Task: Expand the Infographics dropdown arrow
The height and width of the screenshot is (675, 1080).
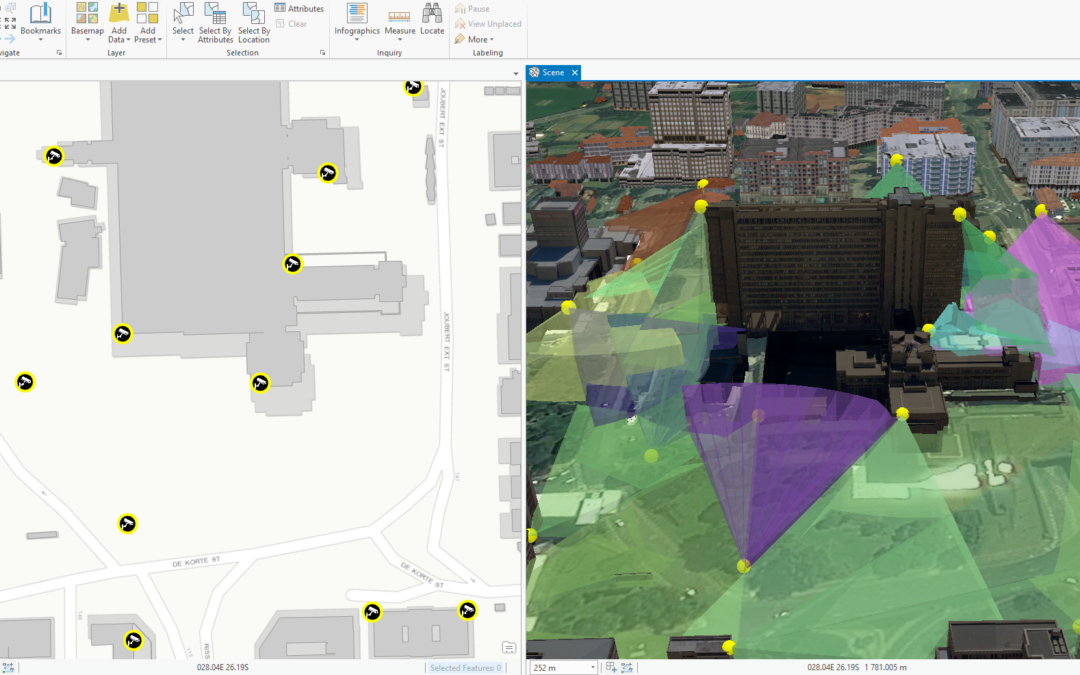Action: [357, 40]
